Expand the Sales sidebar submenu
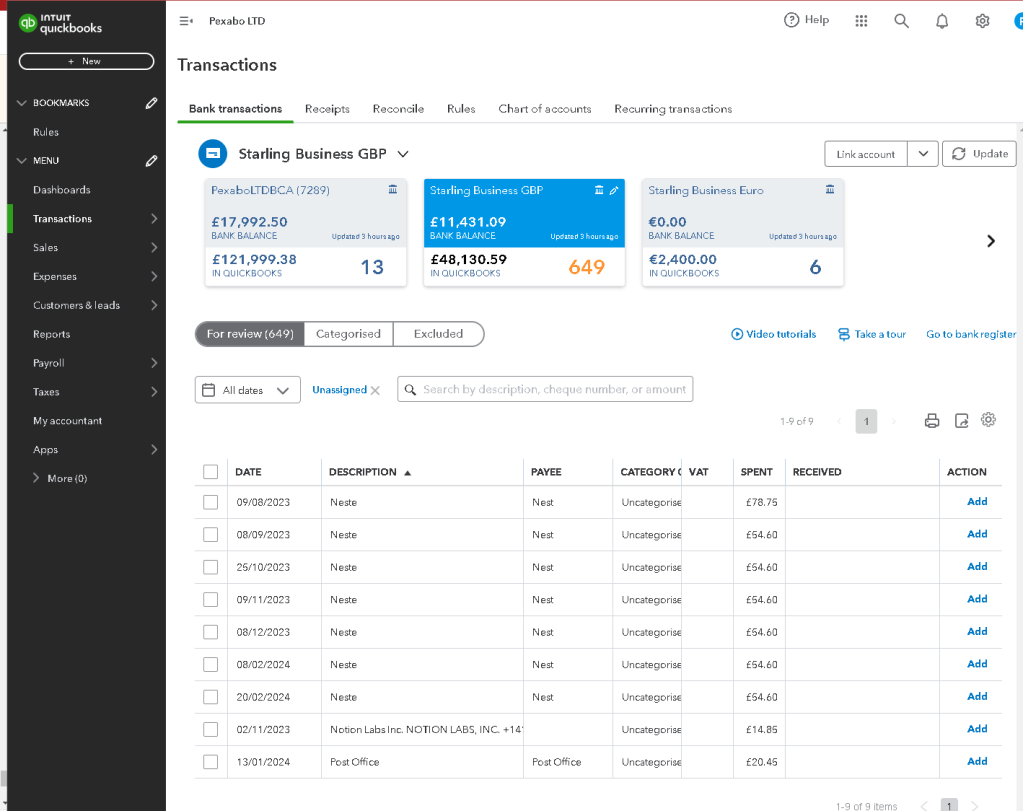Viewport: 1023px width, 811px height. (154, 247)
